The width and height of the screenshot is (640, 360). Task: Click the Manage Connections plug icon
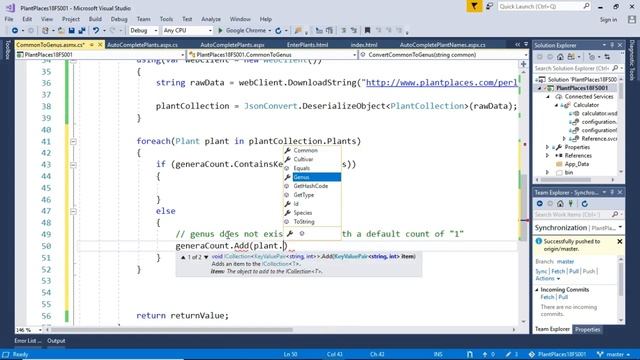(x=571, y=204)
